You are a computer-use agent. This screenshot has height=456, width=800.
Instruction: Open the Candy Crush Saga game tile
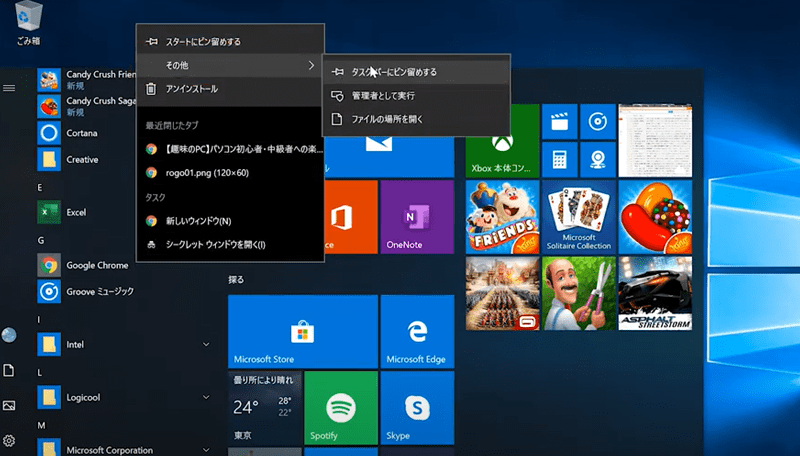tap(655, 217)
